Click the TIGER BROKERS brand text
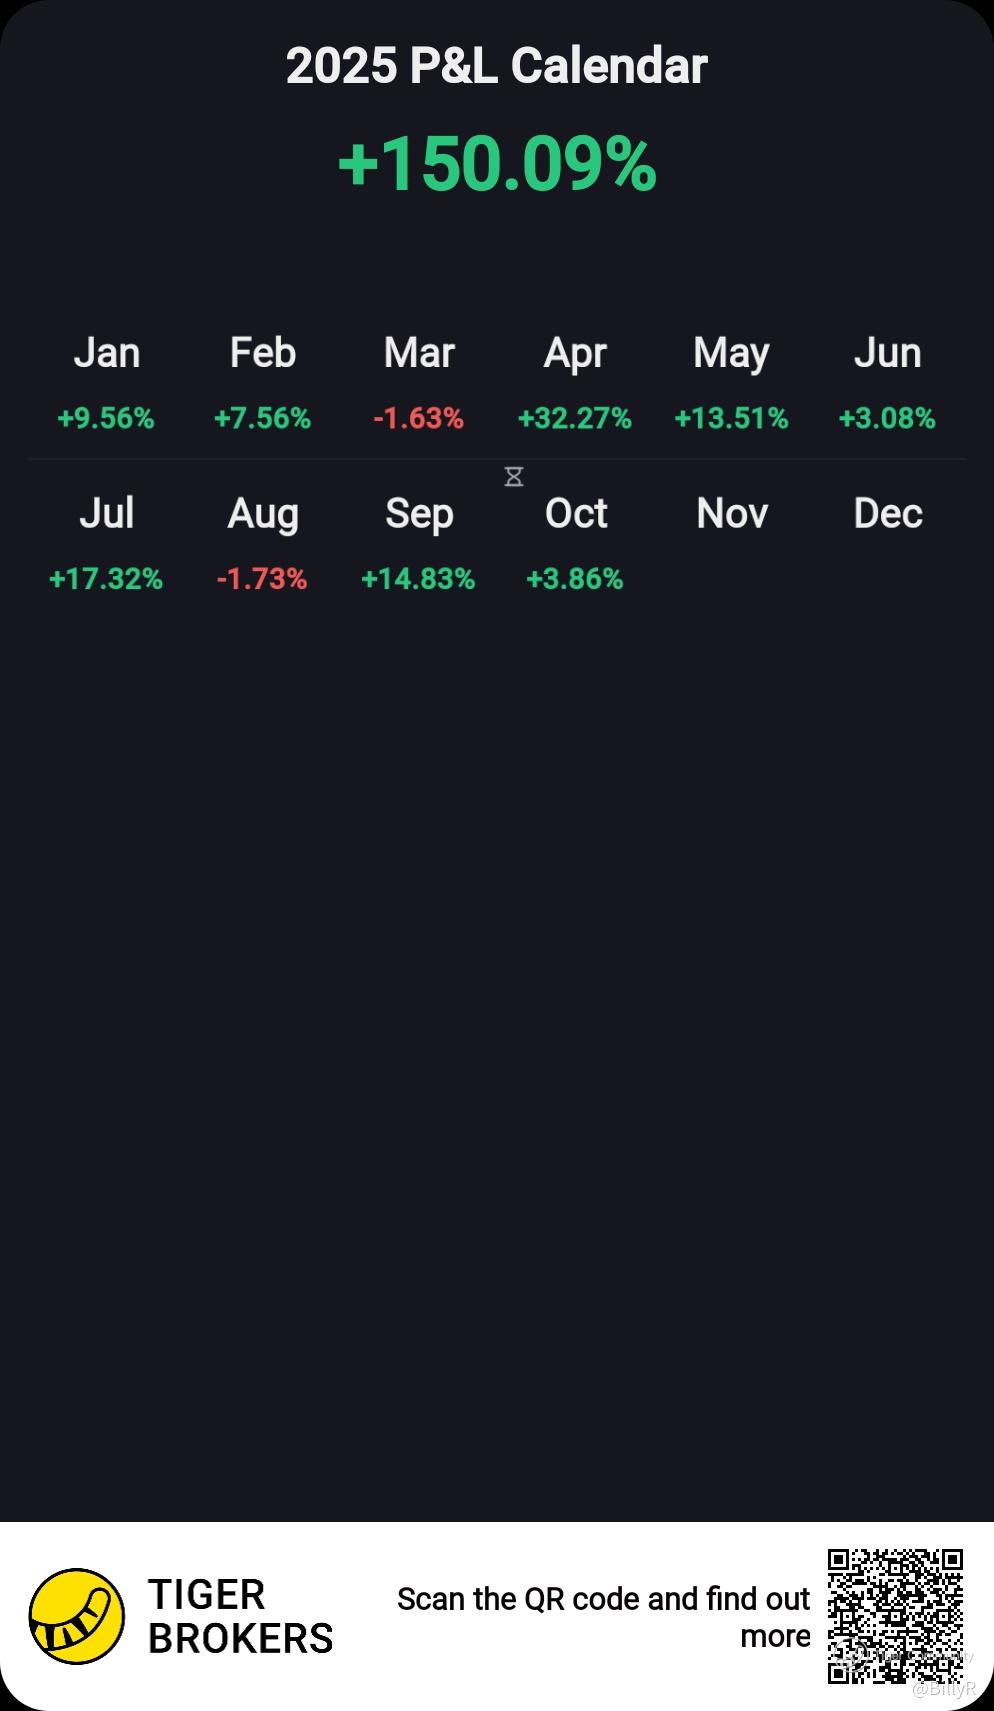This screenshot has width=994, height=1711. pyautogui.click(x=240, y=1616)
